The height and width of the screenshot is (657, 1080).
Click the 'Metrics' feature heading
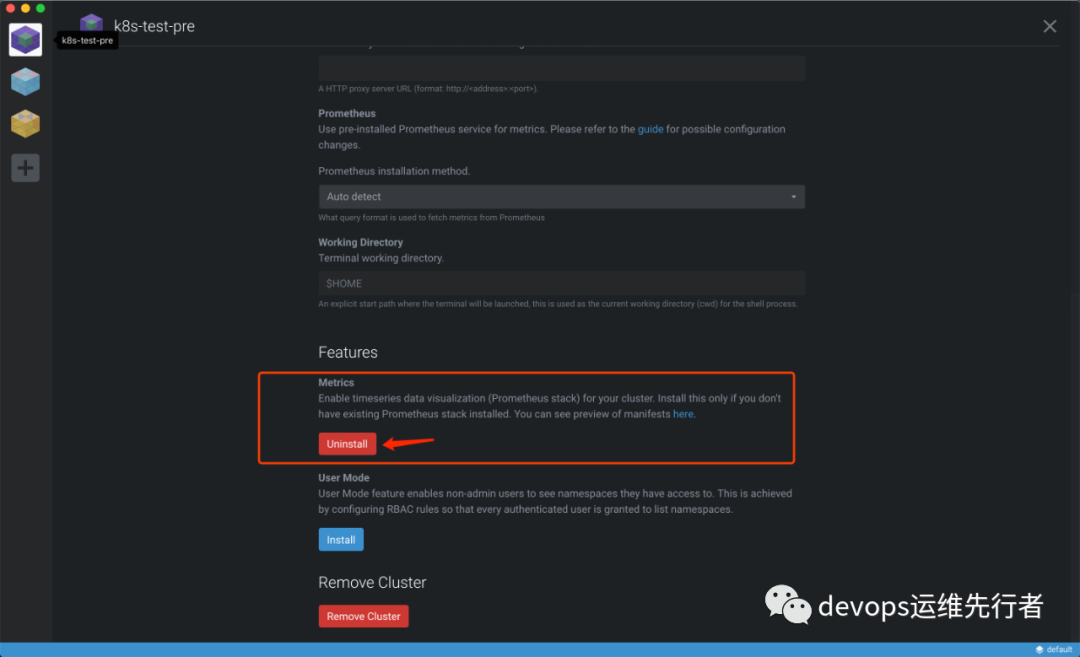[336, 383]
